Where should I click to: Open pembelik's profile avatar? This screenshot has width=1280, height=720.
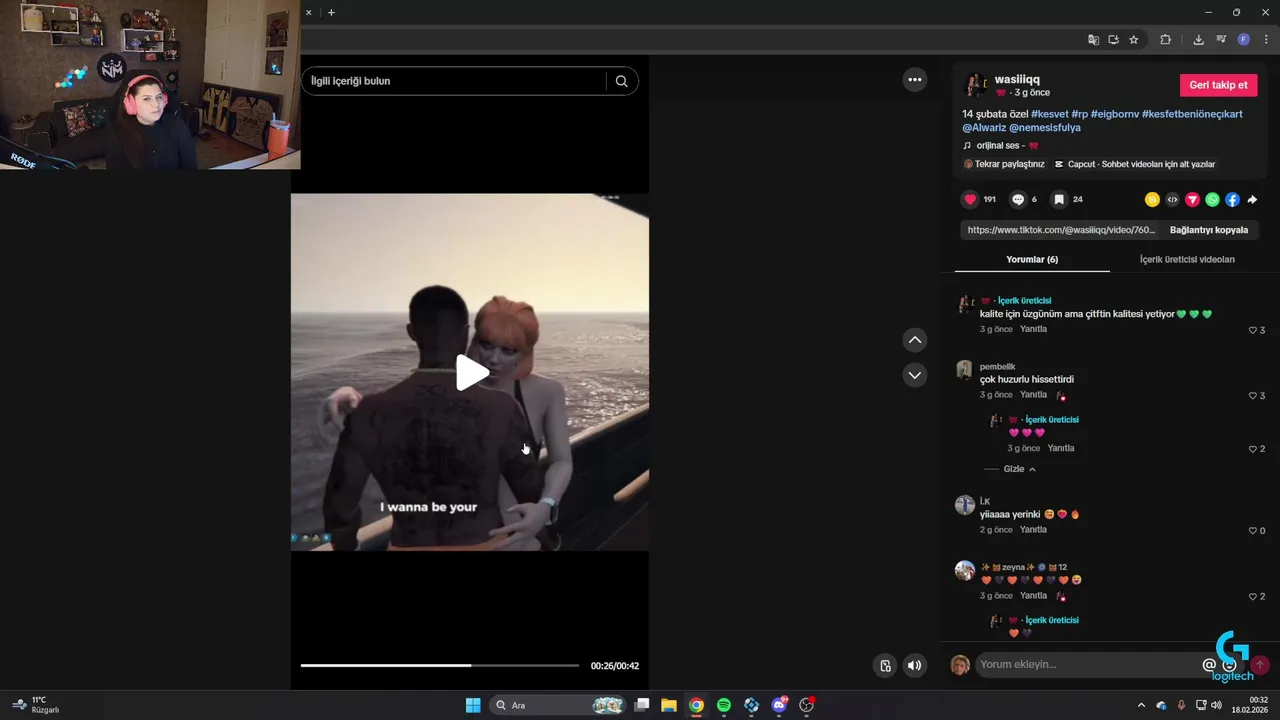964,370
